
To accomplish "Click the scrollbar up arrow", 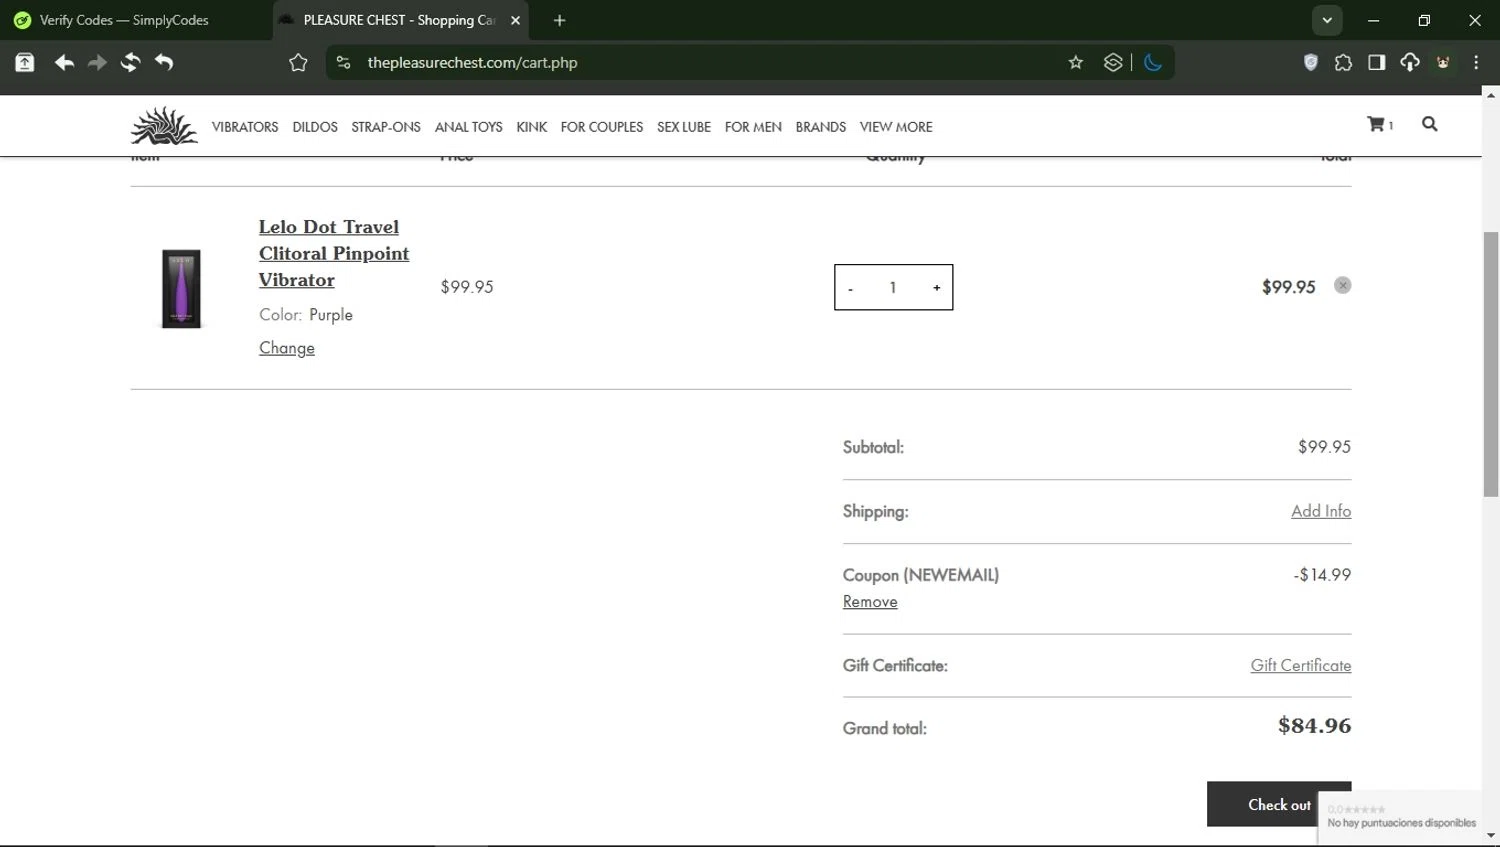I will click(1491, 96).
